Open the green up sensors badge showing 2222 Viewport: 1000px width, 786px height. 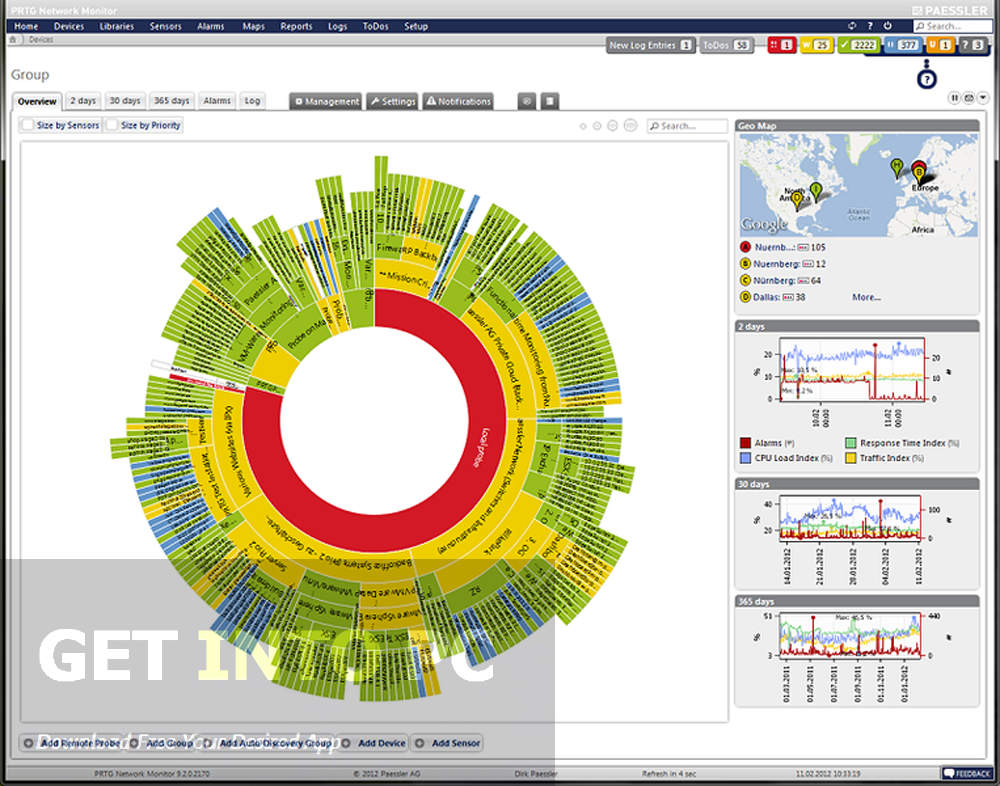(x=858, y=45)
